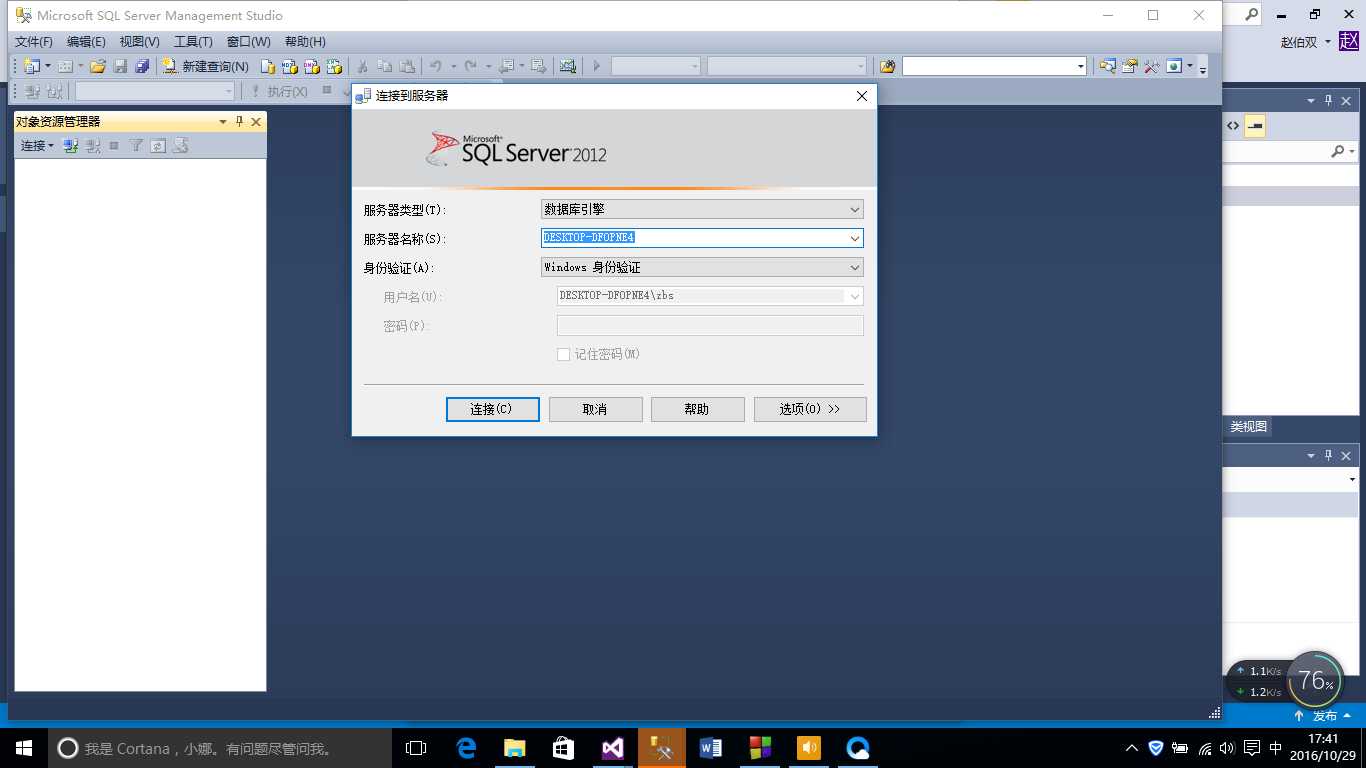Tick the 记住密码(M) checkbox
This screenshot has width=1366, height=768.
564,355
